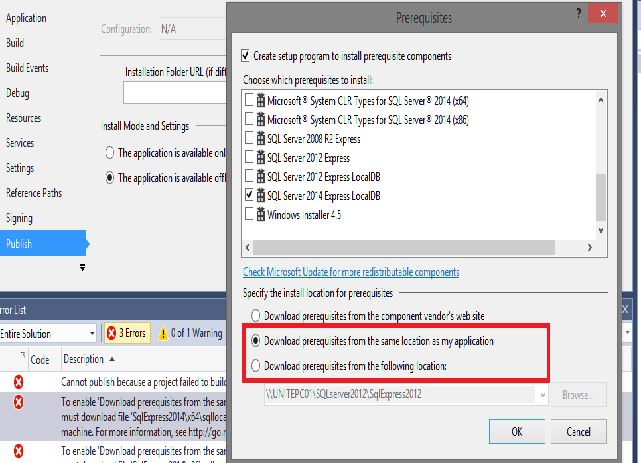Select 'application is available online only' radio
This screenshot has width=641, height=463.
[x=110, y=153]
